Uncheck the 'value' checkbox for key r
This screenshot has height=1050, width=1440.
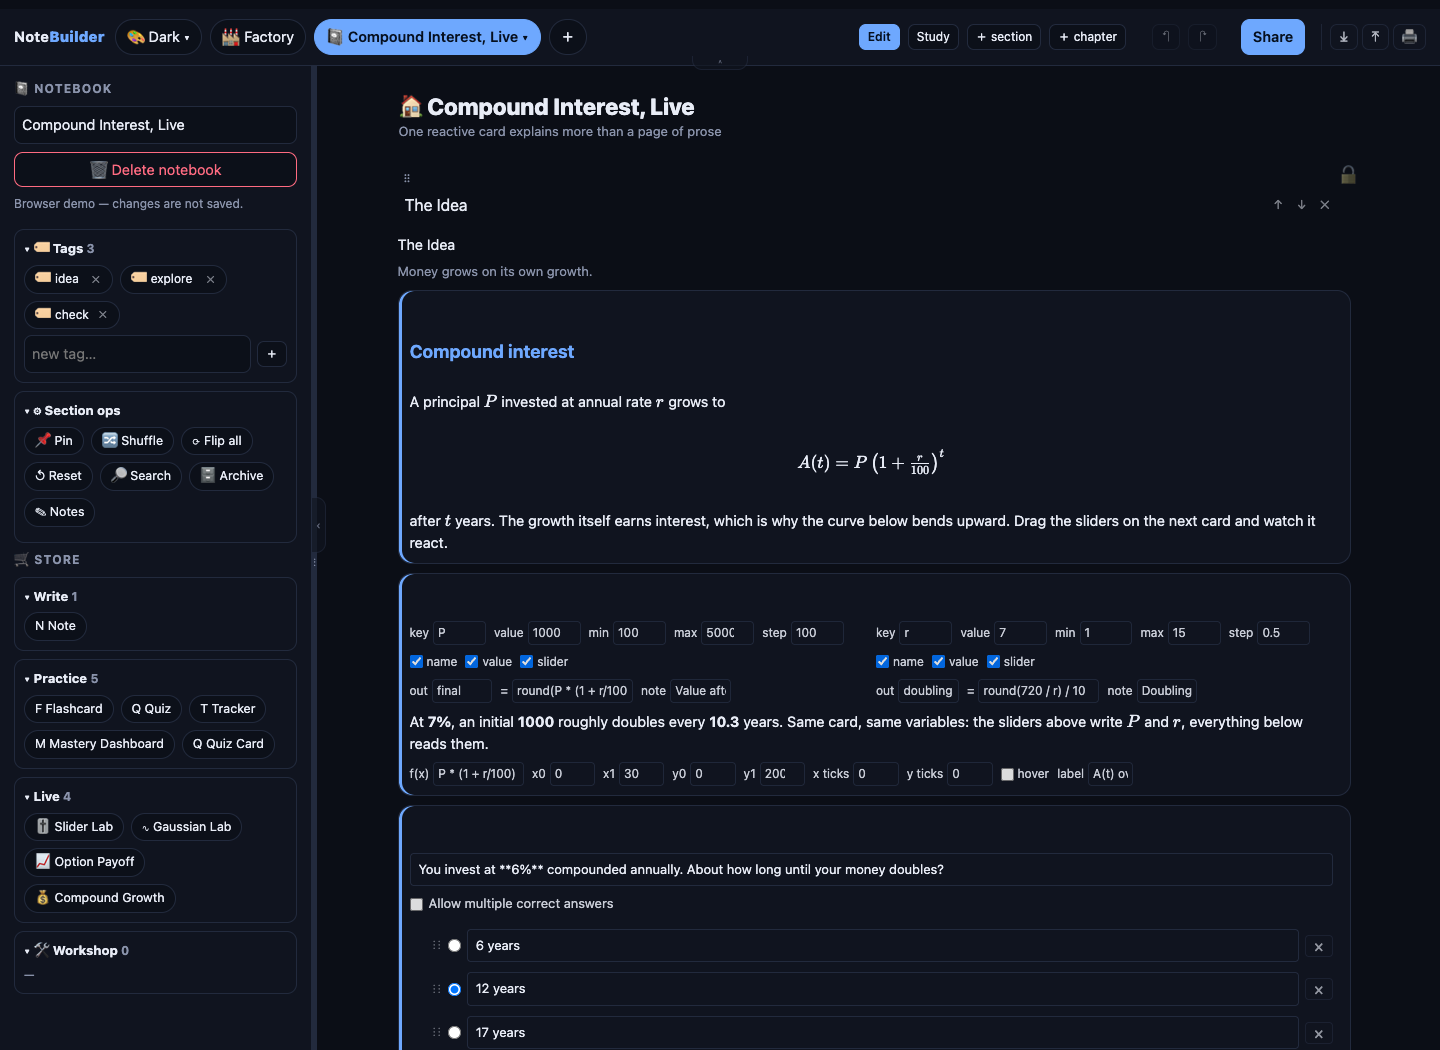click(938, 661)
